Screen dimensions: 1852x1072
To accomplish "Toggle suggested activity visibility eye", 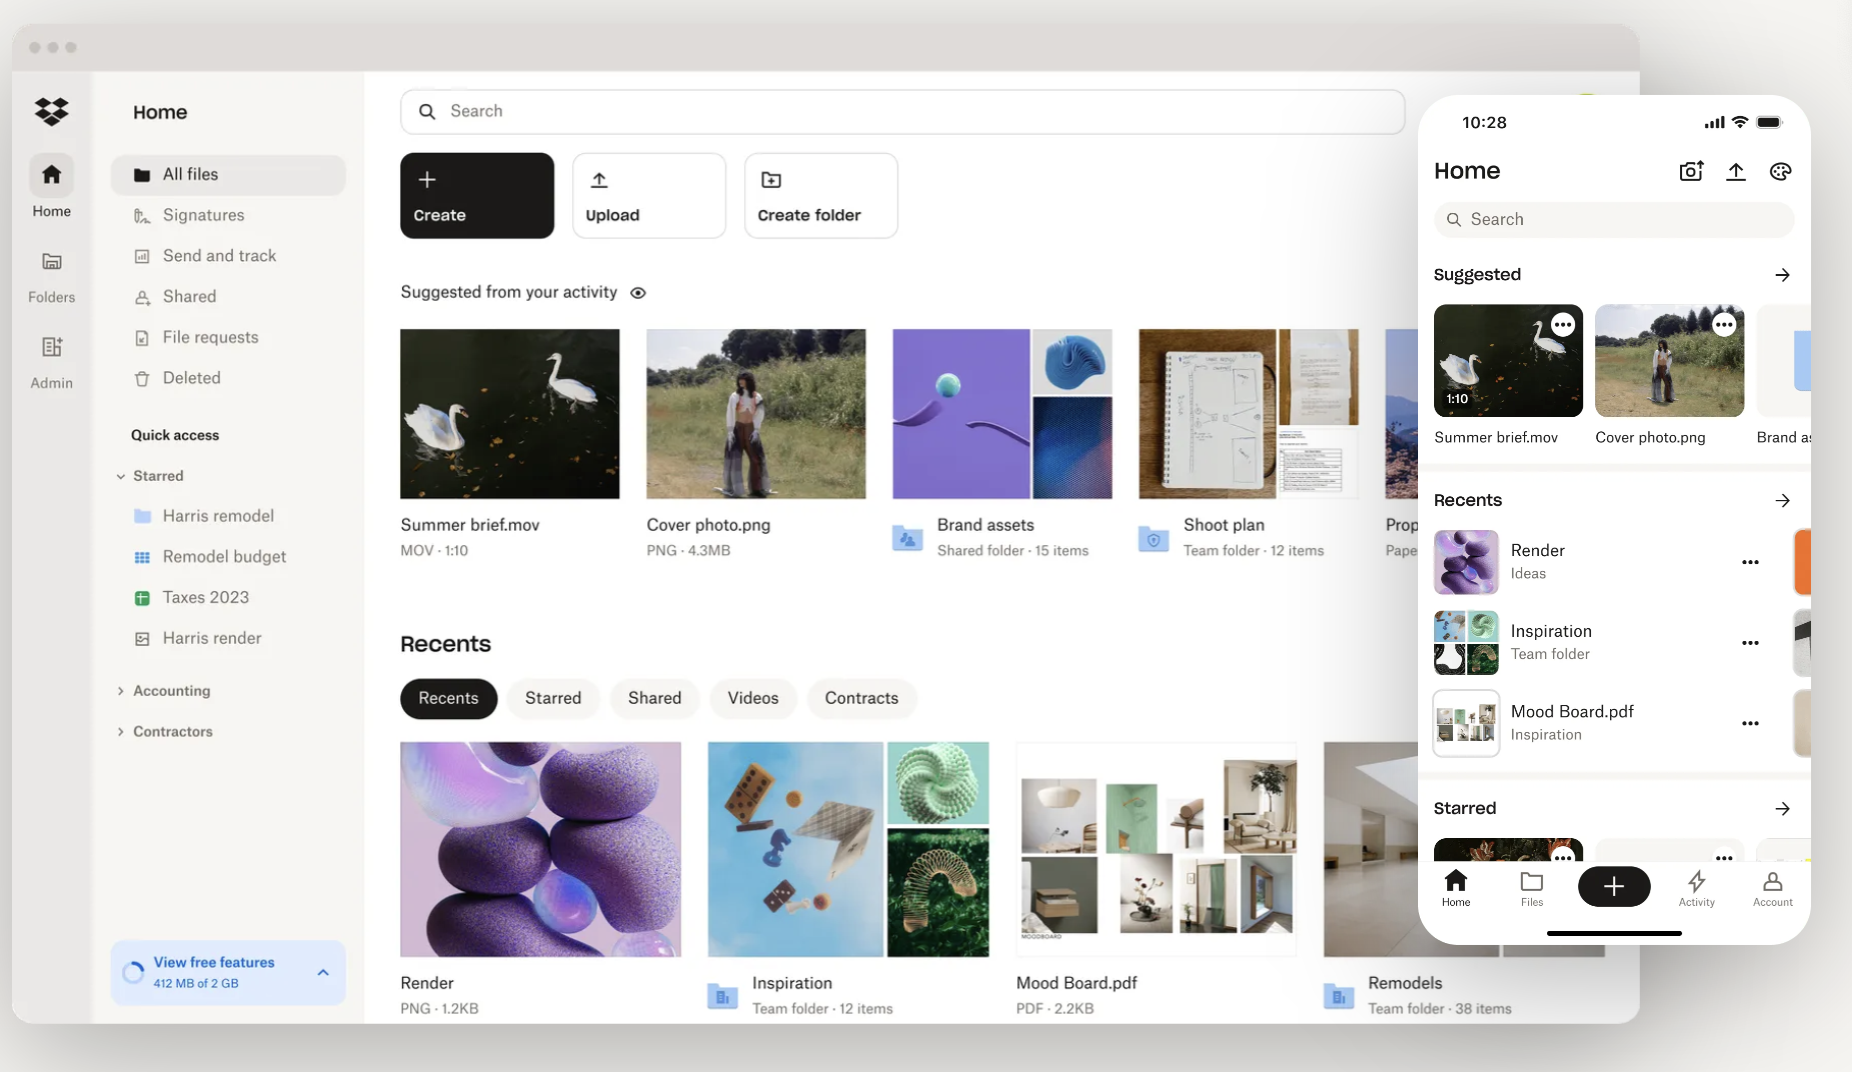I will pyautogui.click(x=638, y=293).
